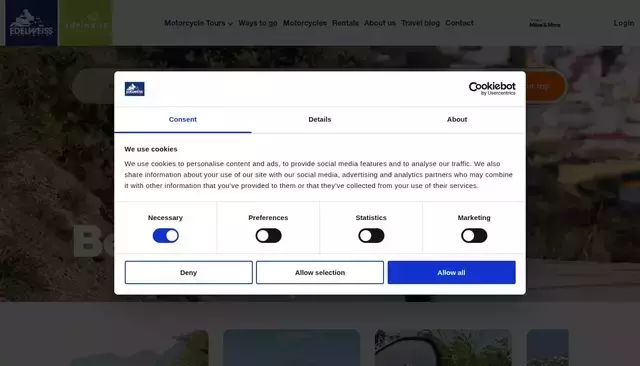Screen dimensions: 640x366
Task: Open the Rentals menu item
Action: click(345, 23)
